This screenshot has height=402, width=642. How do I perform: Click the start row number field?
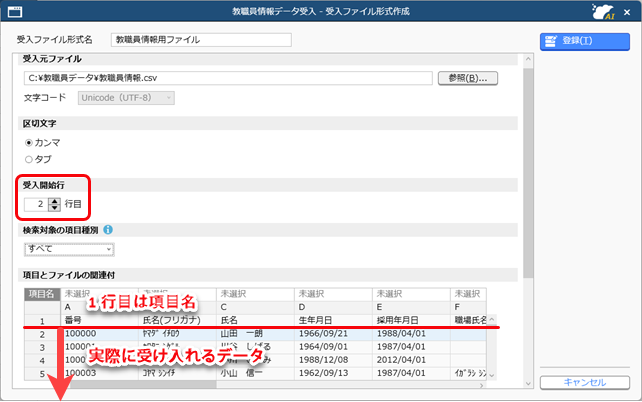pyautogui.click(x=36, y=204)
